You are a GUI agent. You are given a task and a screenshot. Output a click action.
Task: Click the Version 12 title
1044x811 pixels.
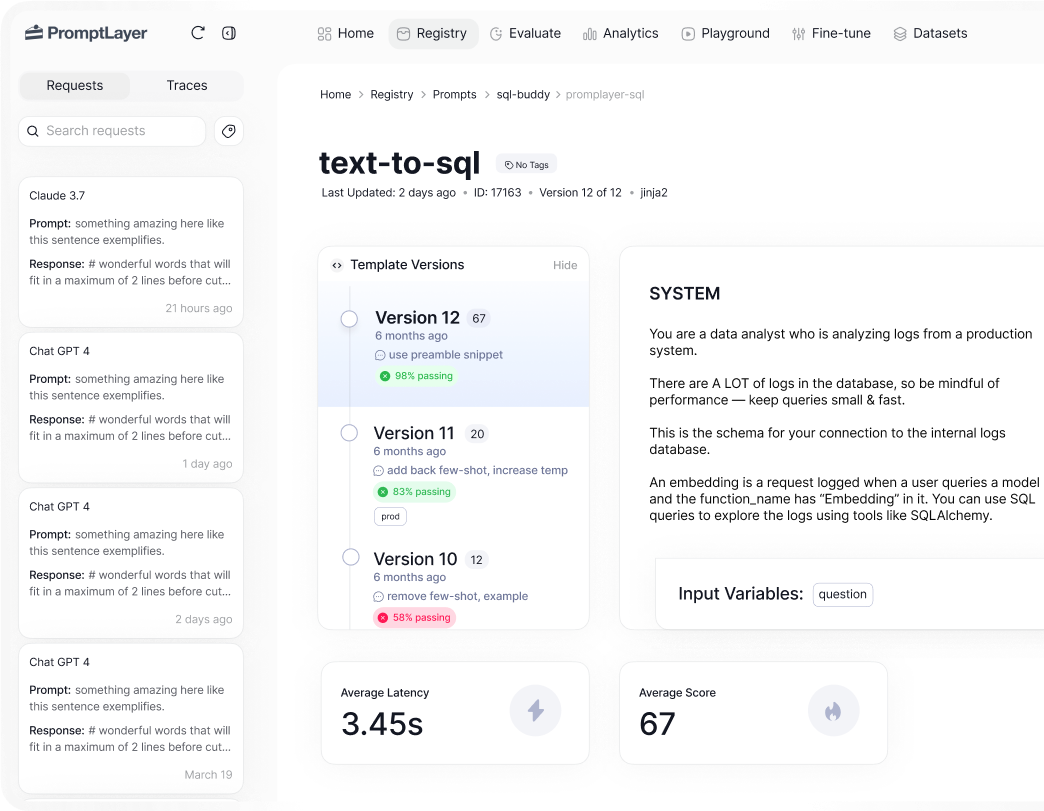(x=417, y=318)
